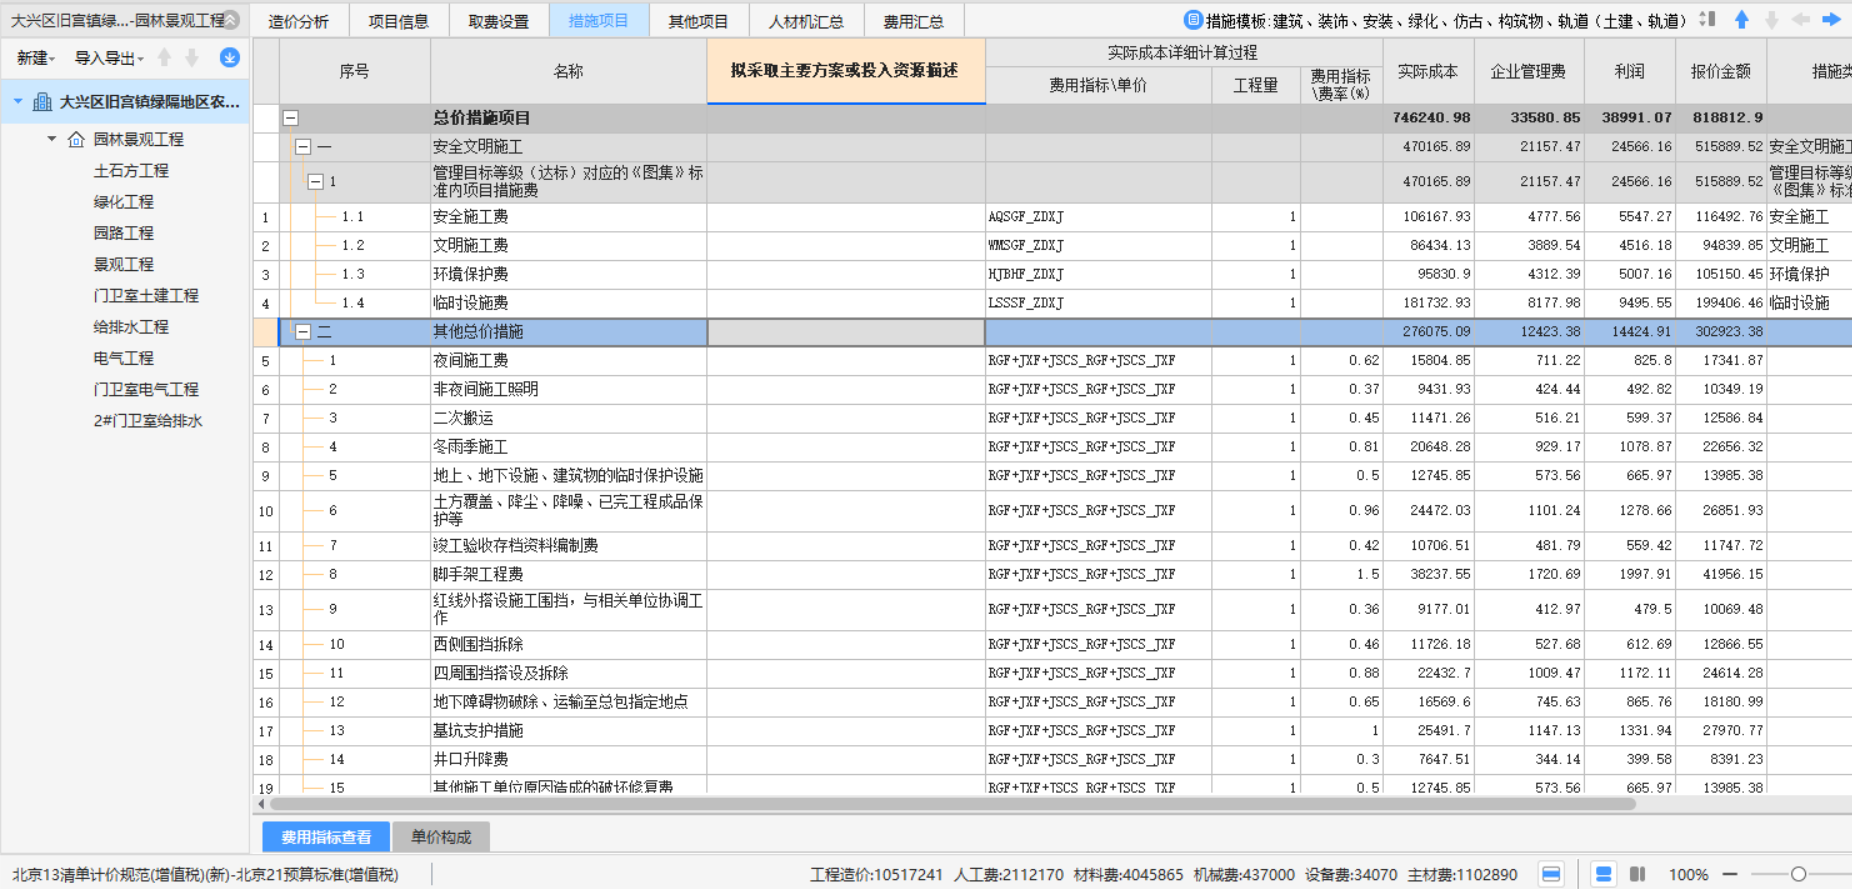Switch to the 其他项目 tab
The height and width of the screenshot is (889, 1852).
coord(698,21)
